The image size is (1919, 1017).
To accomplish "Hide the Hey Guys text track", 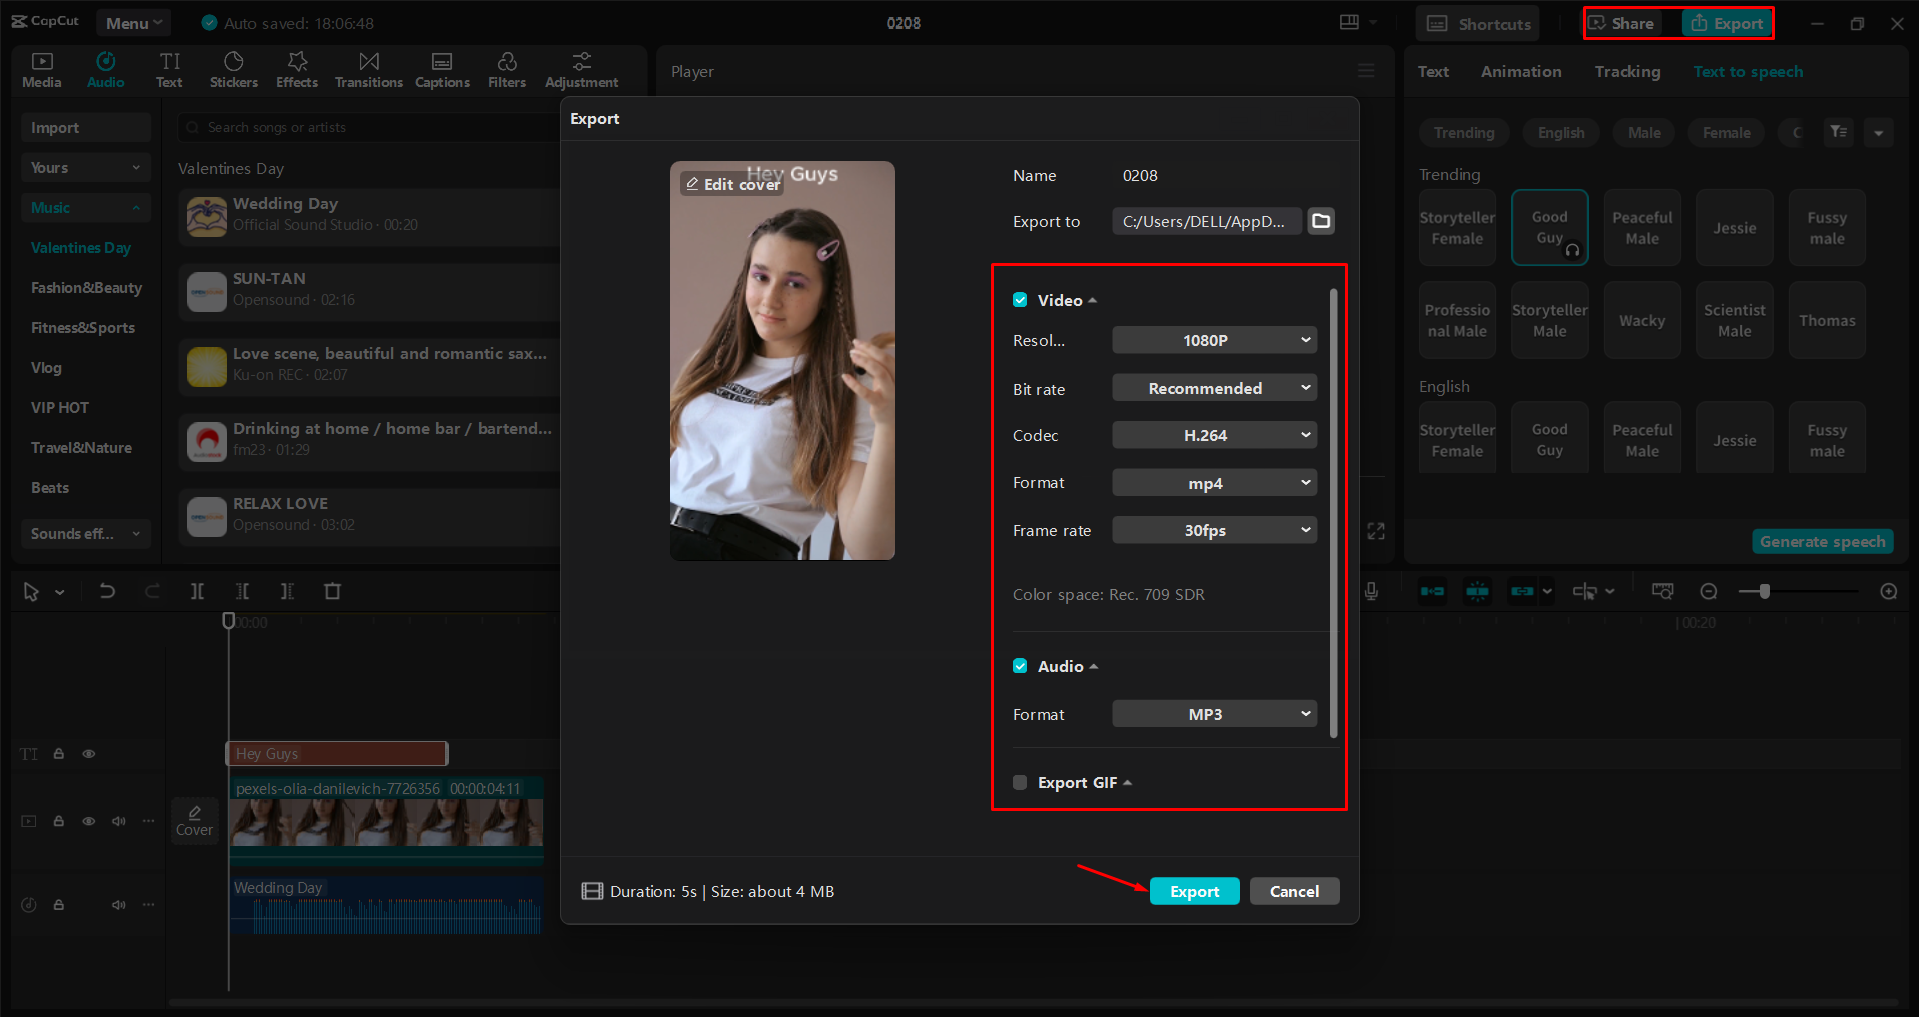I will (88, 753).
